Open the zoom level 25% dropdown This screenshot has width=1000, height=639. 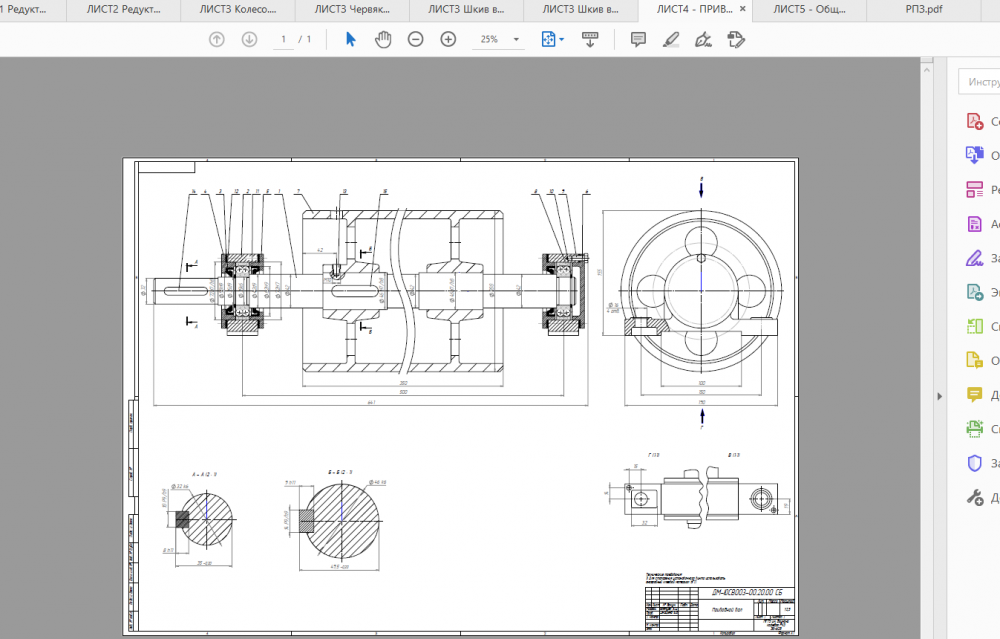pyautogui.click(x=517, y=39)
